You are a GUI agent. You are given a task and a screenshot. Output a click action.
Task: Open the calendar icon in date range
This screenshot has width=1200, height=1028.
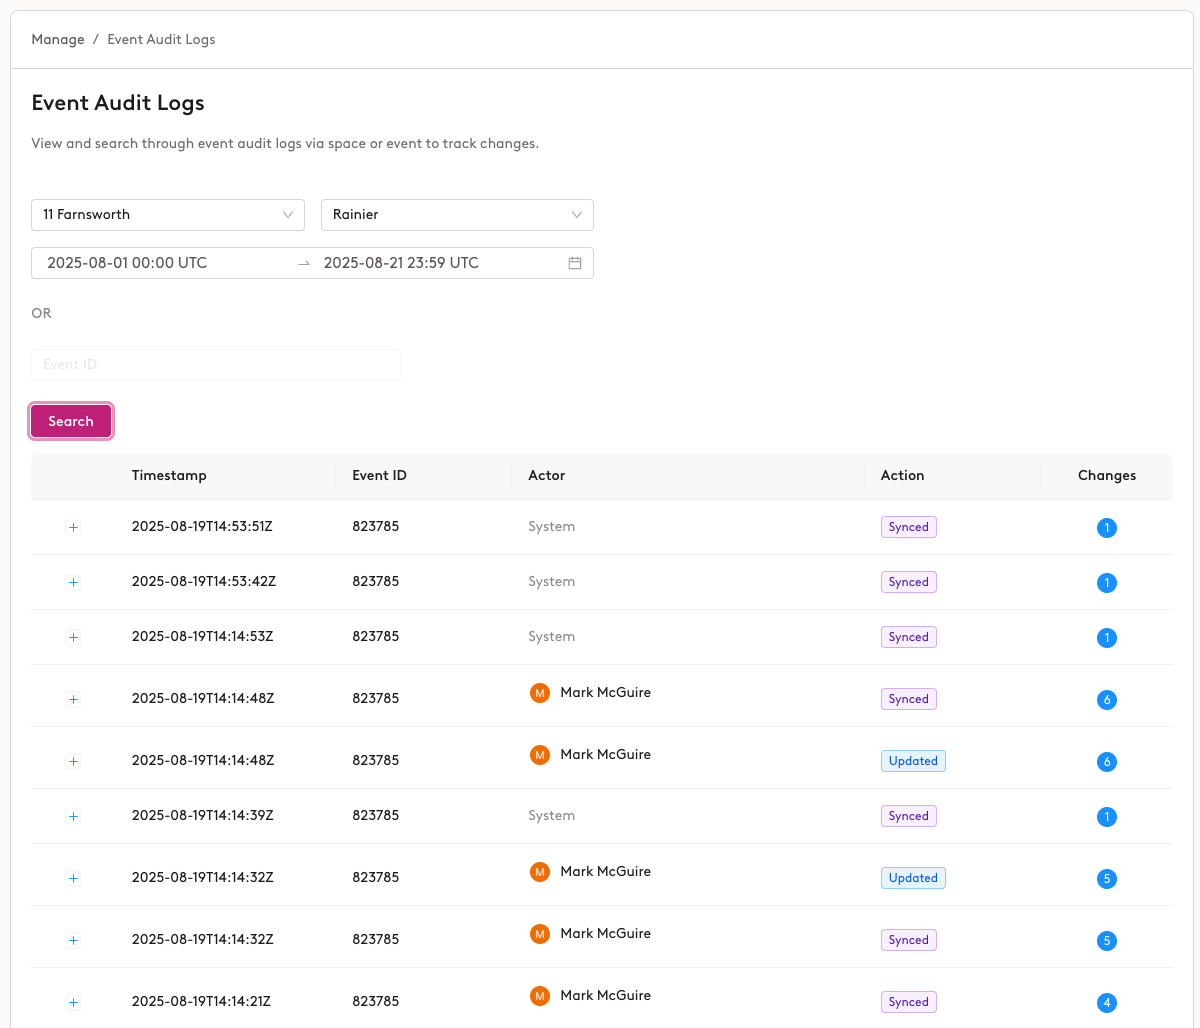[575, 263]
